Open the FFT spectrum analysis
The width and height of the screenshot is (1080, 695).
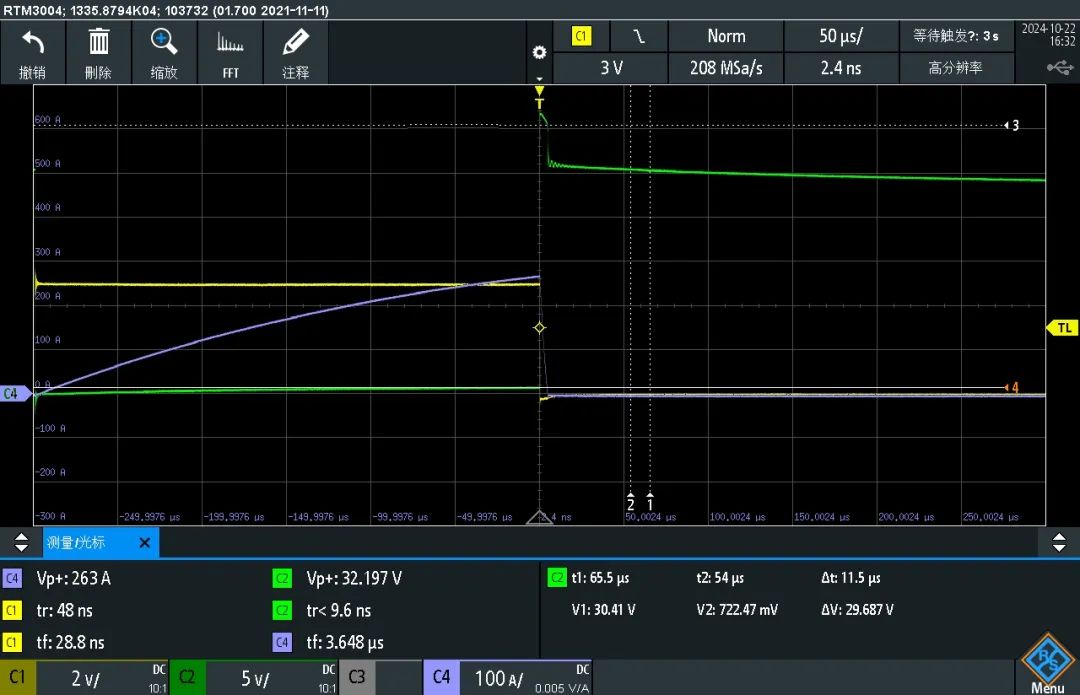click(x=230, y=43)
